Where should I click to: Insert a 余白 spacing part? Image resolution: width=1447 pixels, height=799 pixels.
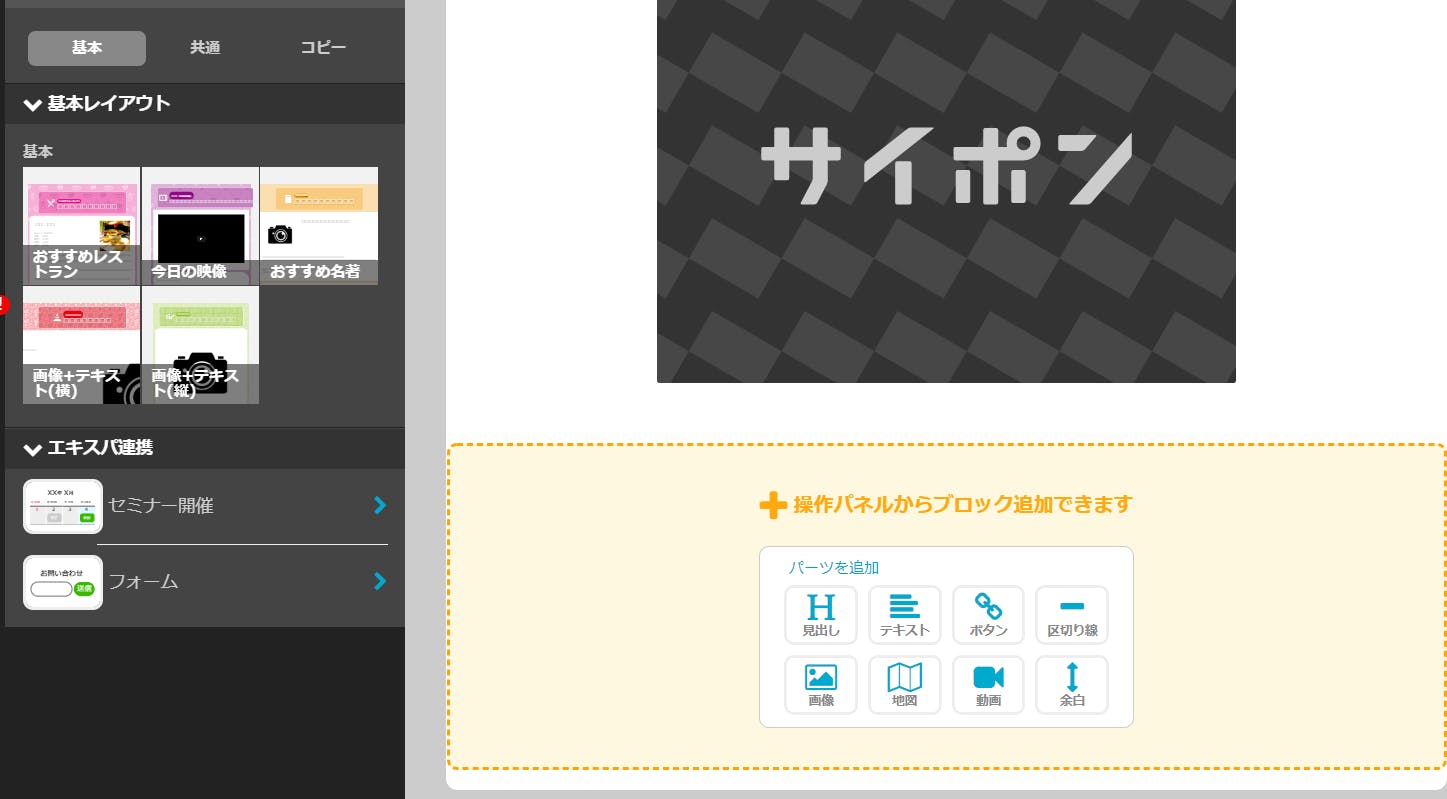click(x=1072, y=685)
